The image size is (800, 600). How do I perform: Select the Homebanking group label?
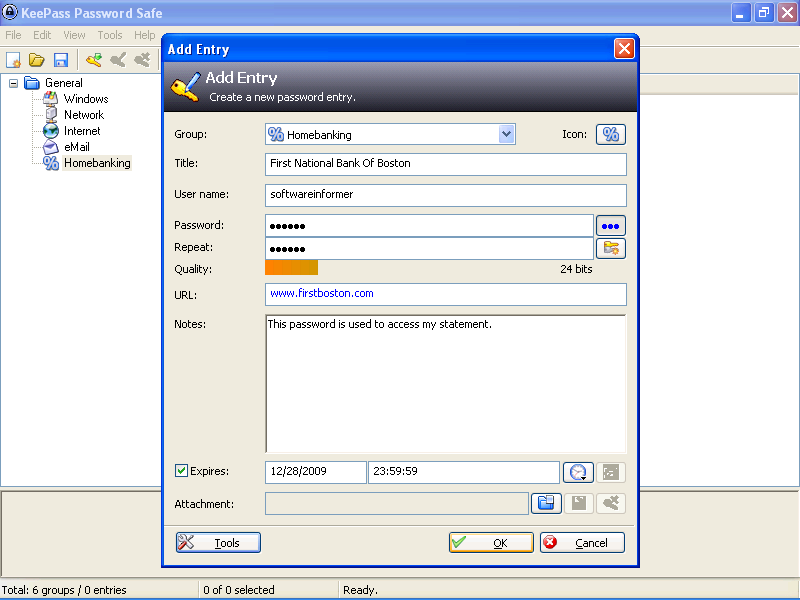(x=97, y=163)
